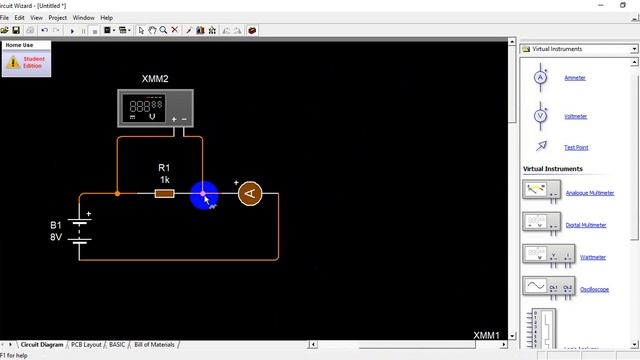Click the Digital Multimeter link
This screenshot has width=640, height=360.
click(x=586, y=225)
